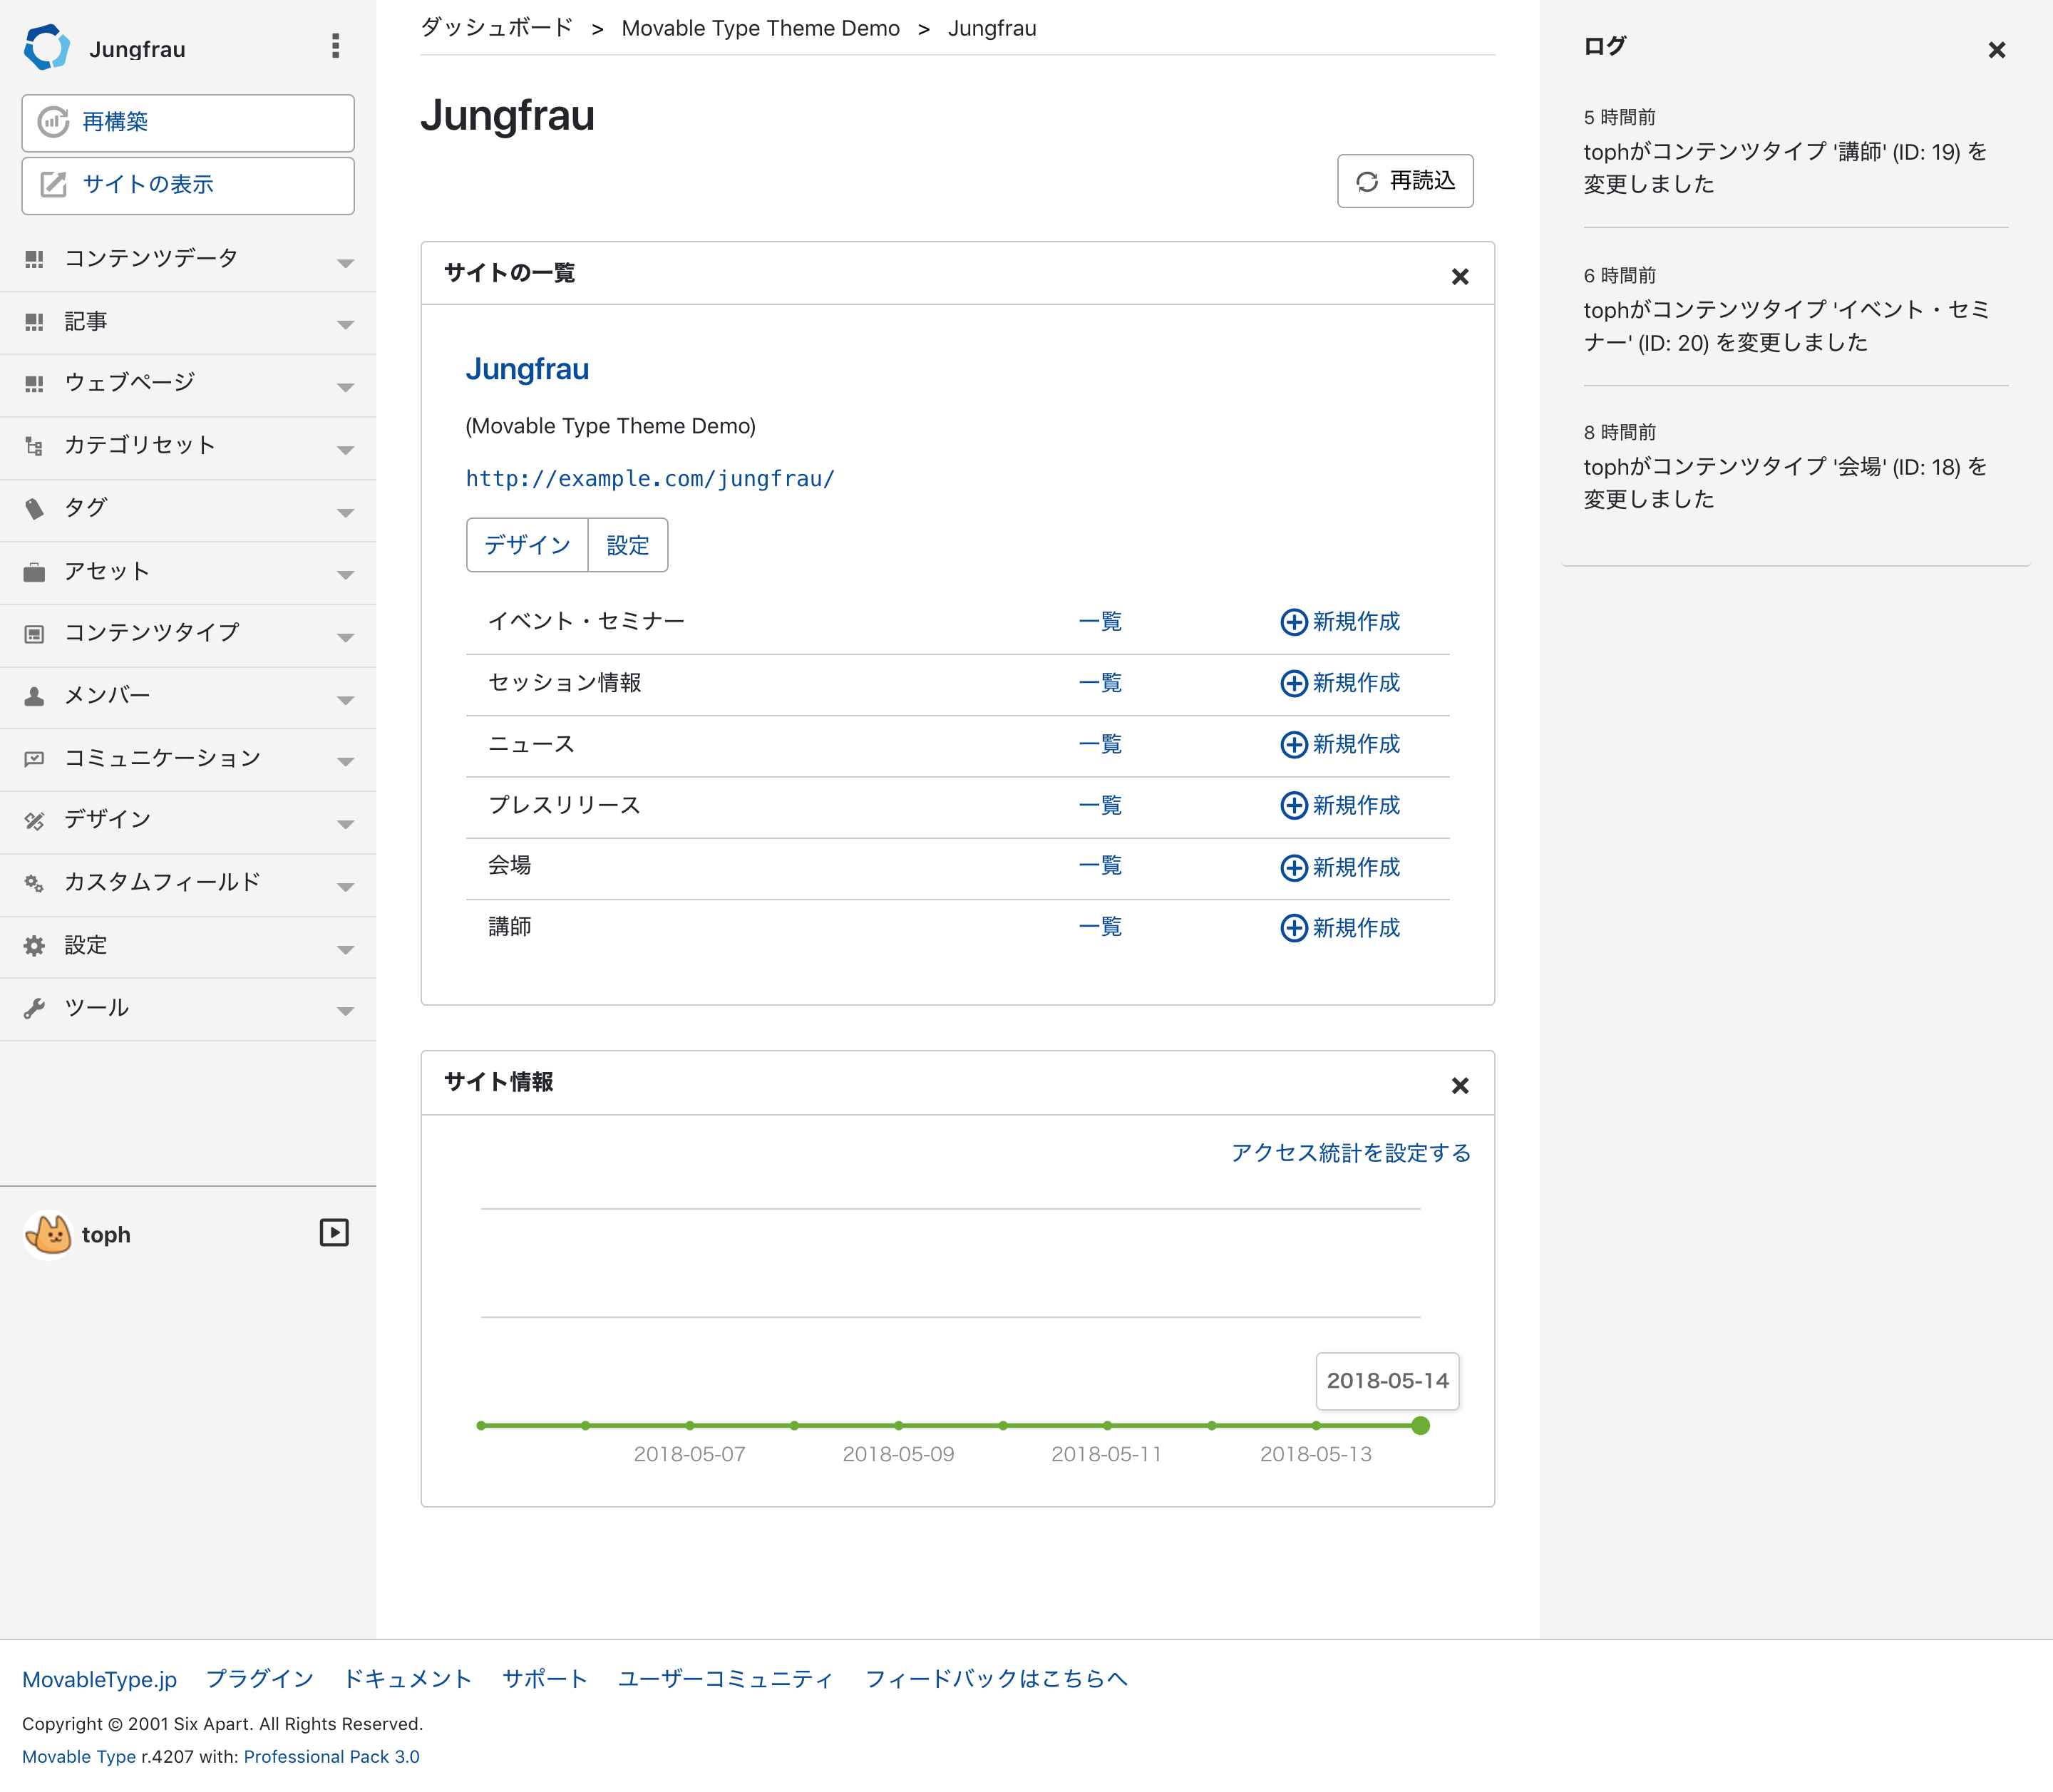The image size is (2053, 1792).
Task: Close the サイトの一覧 widget
Action: tap(1459, 277)
